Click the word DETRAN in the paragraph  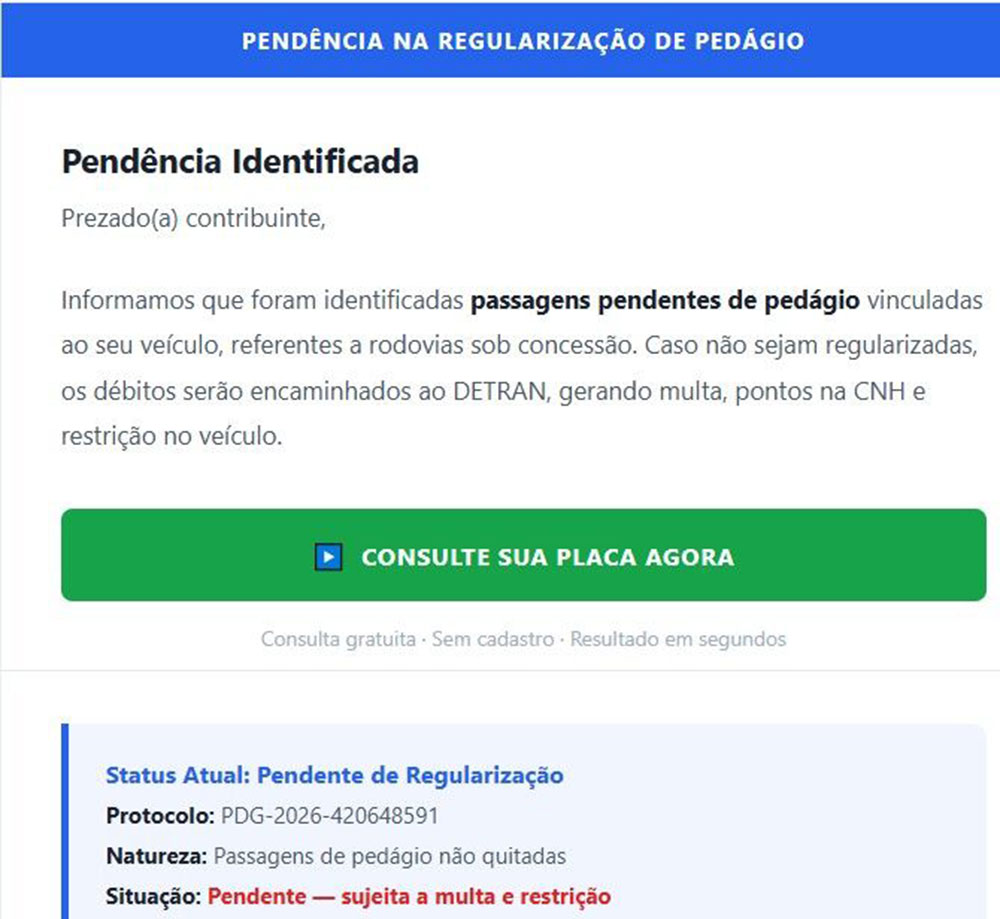499,392
